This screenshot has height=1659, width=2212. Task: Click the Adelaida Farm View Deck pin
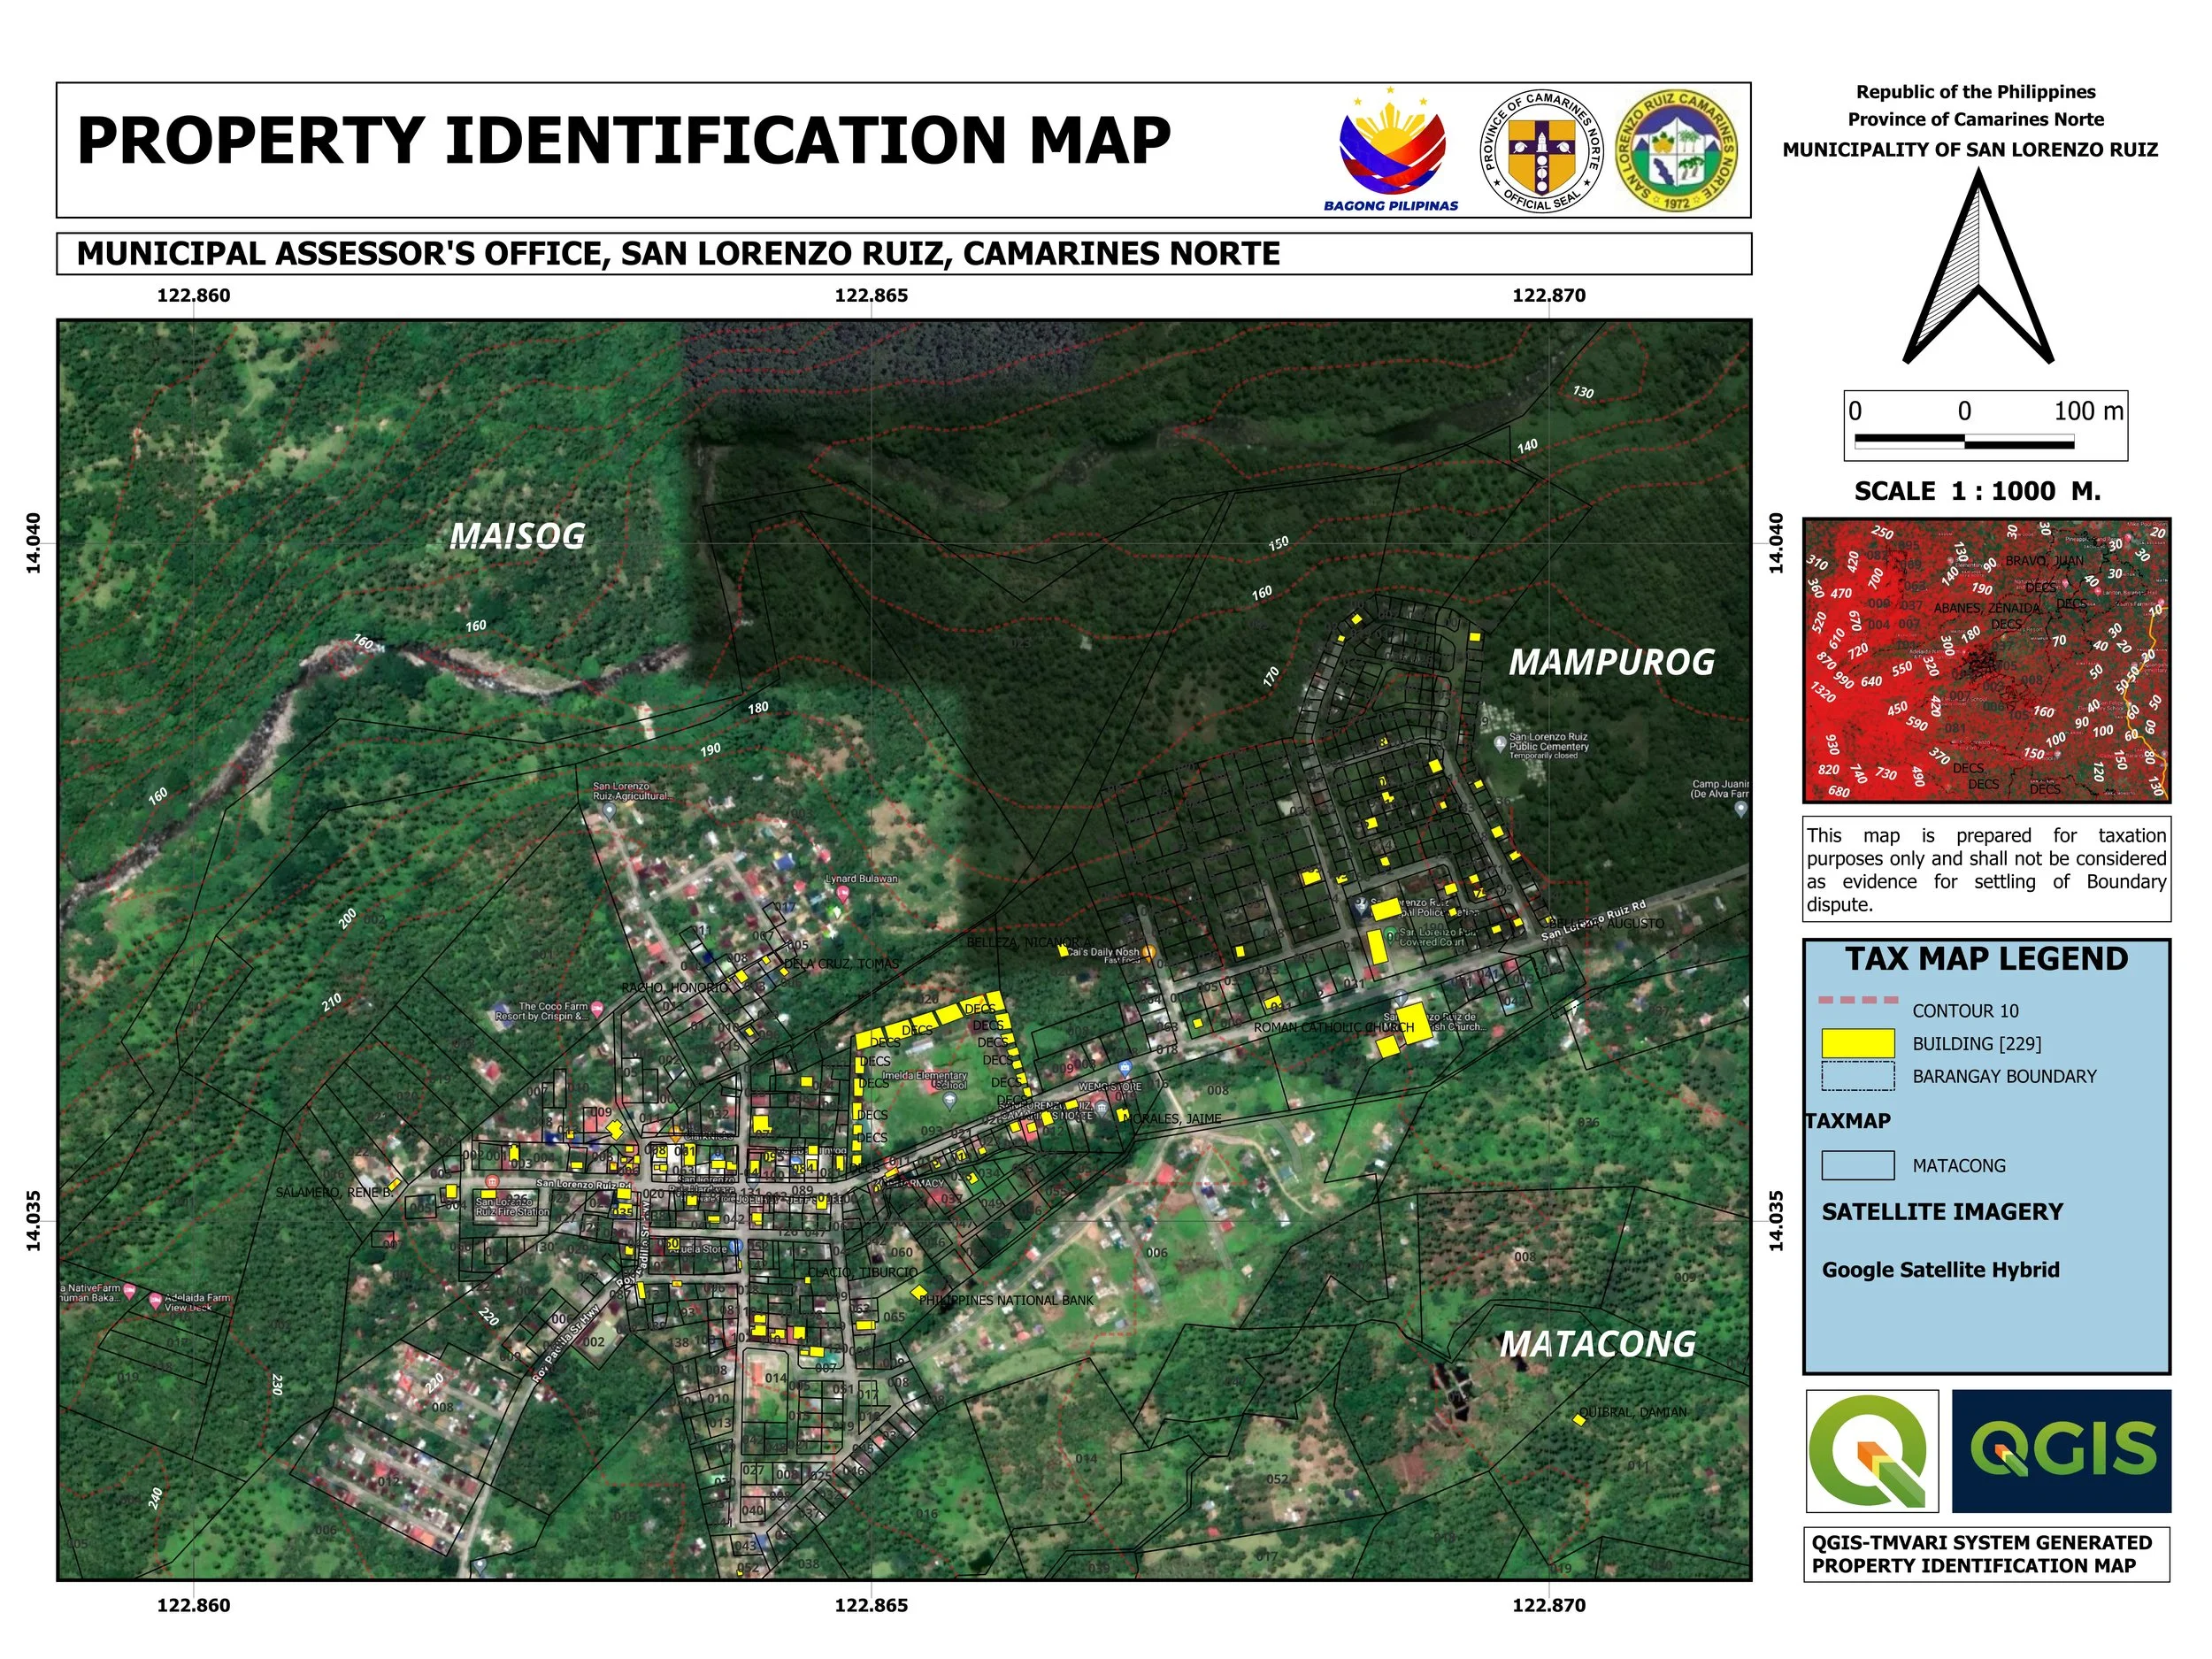(155, 1301)
